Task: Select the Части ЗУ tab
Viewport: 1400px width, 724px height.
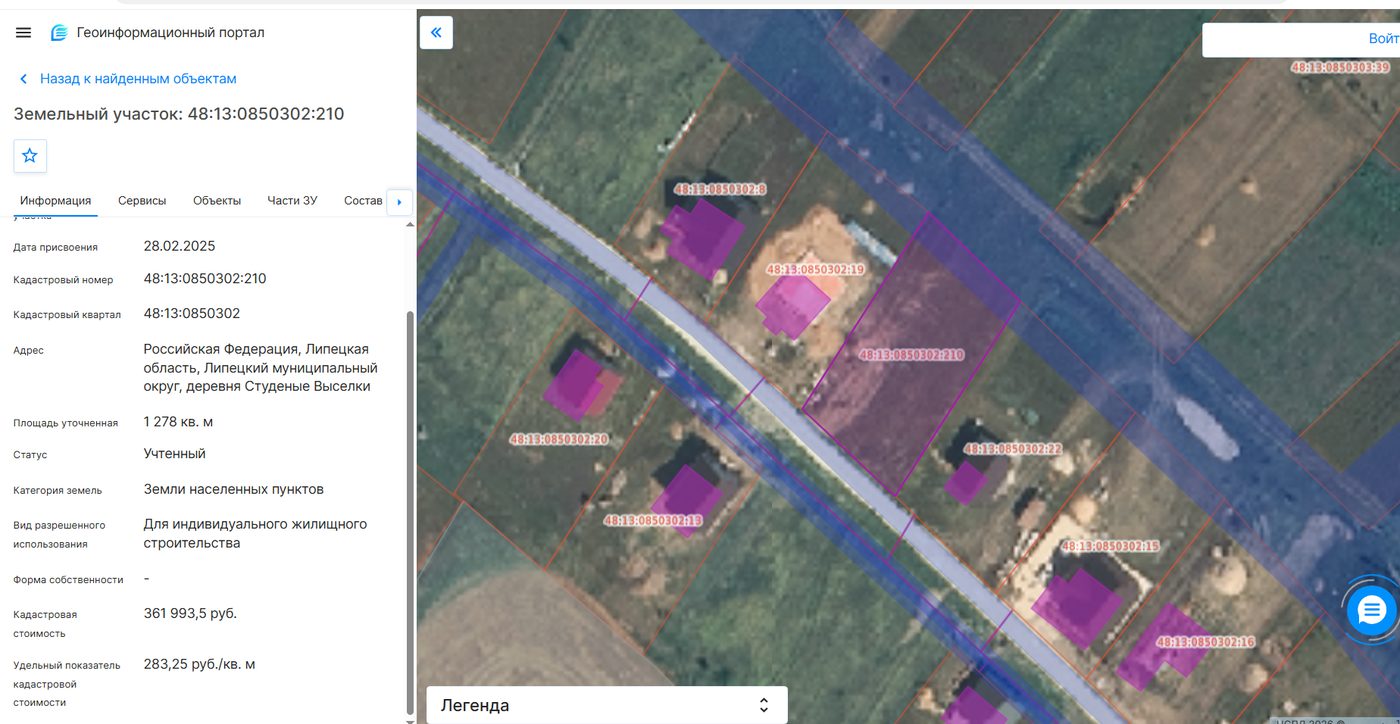Action: click(292, 201)
